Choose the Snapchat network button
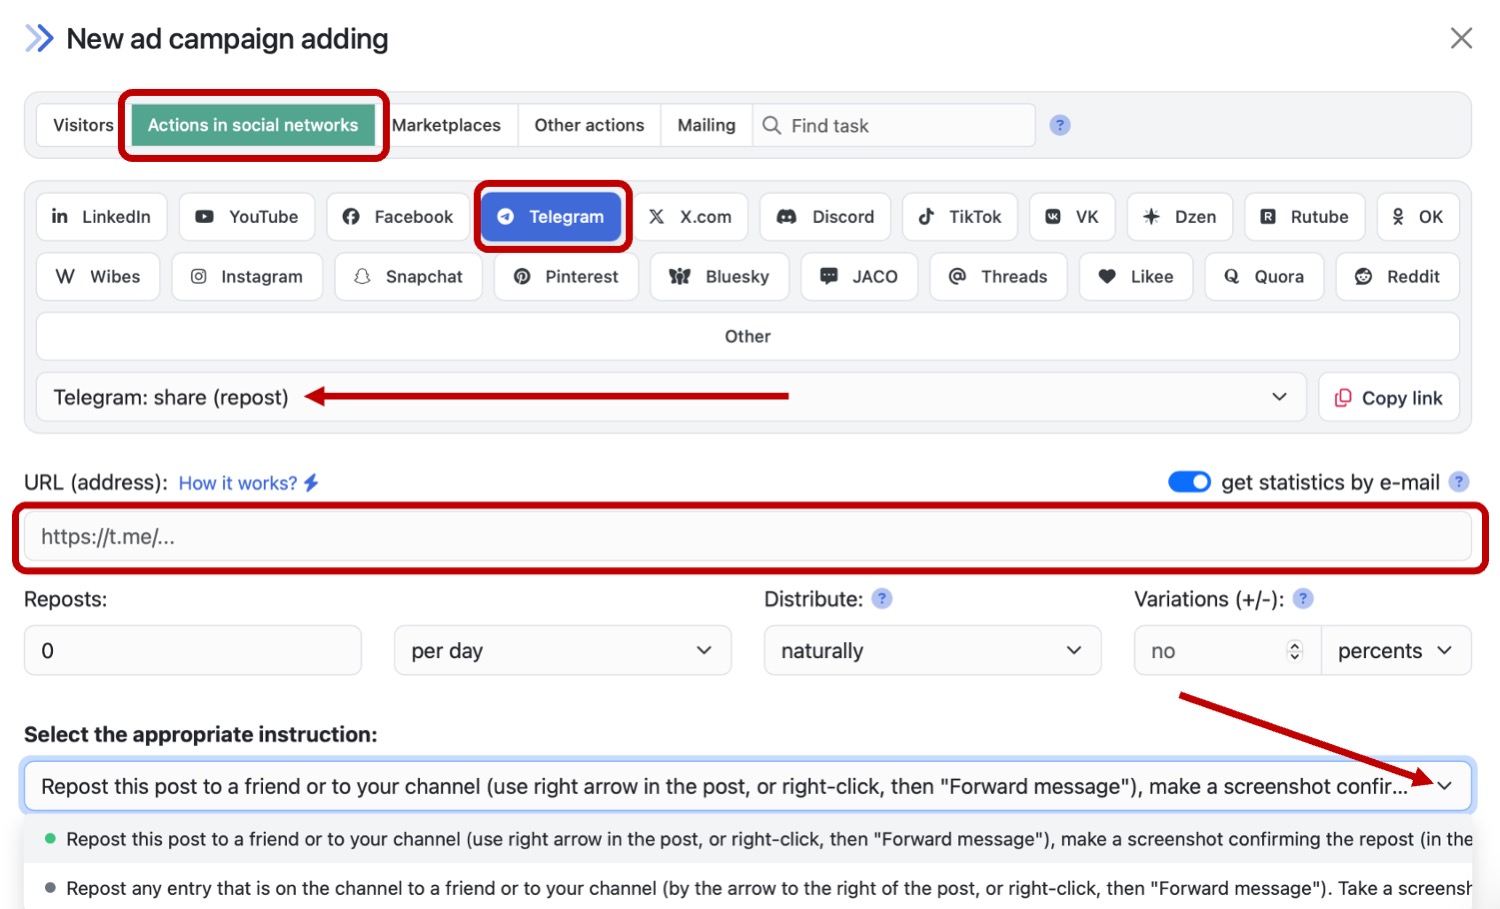Screen dimensions: 1500x909 (408, 277)
